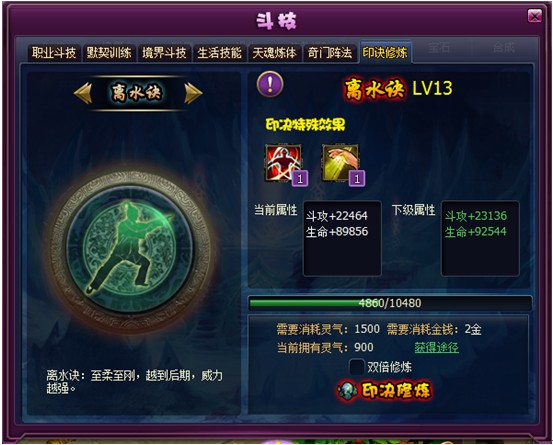The image size is (553, 445).
Task: Close the 斗技 window with X
Action: click(x=534, y=16)
